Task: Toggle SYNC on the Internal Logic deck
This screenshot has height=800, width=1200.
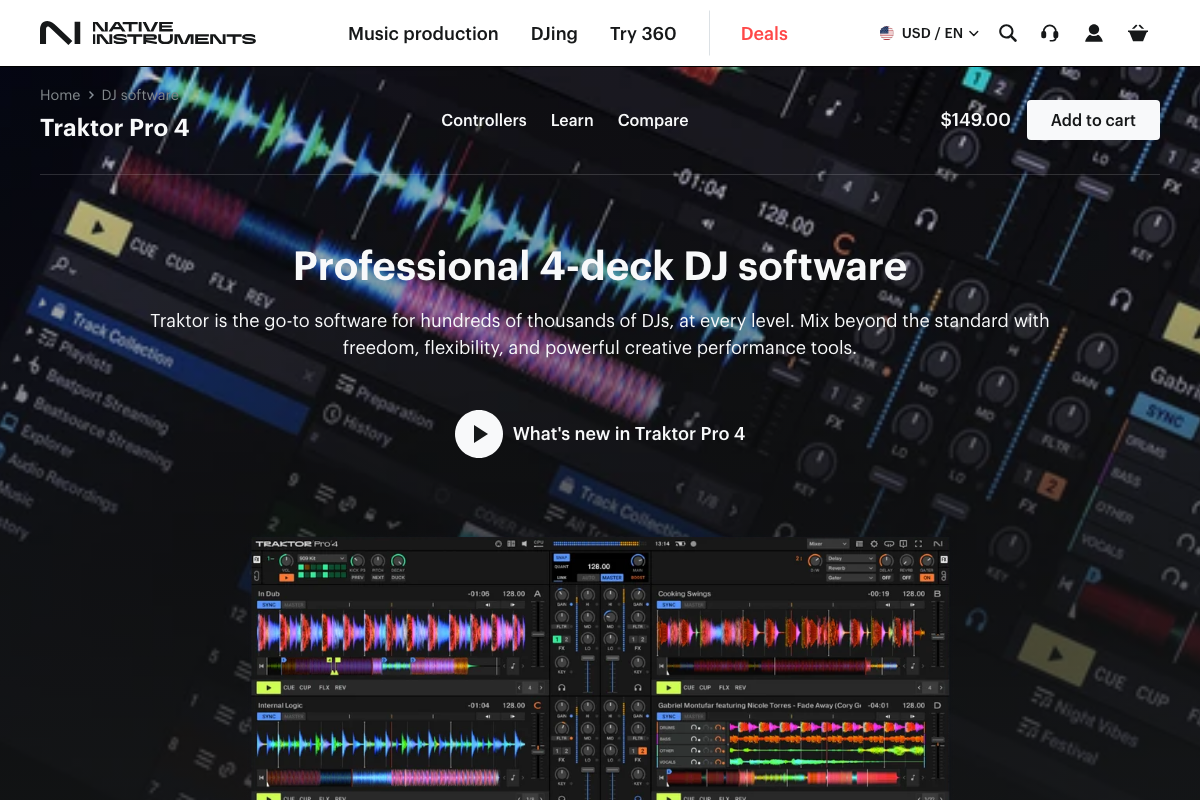Action: pyautogui.click(x=269, y=716)
